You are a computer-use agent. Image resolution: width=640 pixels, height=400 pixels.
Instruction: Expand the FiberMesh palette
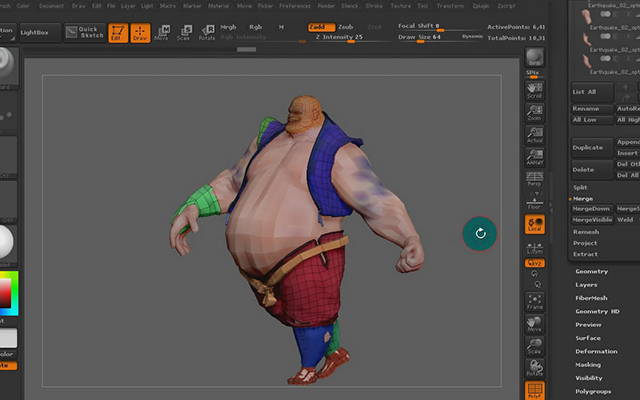click(591, 298)
